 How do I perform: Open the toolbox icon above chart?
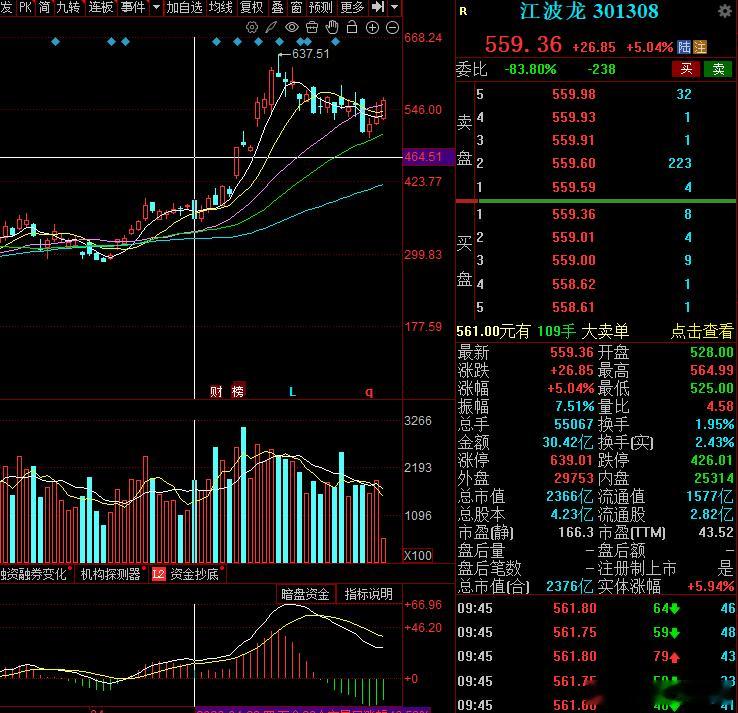point(312,27)
